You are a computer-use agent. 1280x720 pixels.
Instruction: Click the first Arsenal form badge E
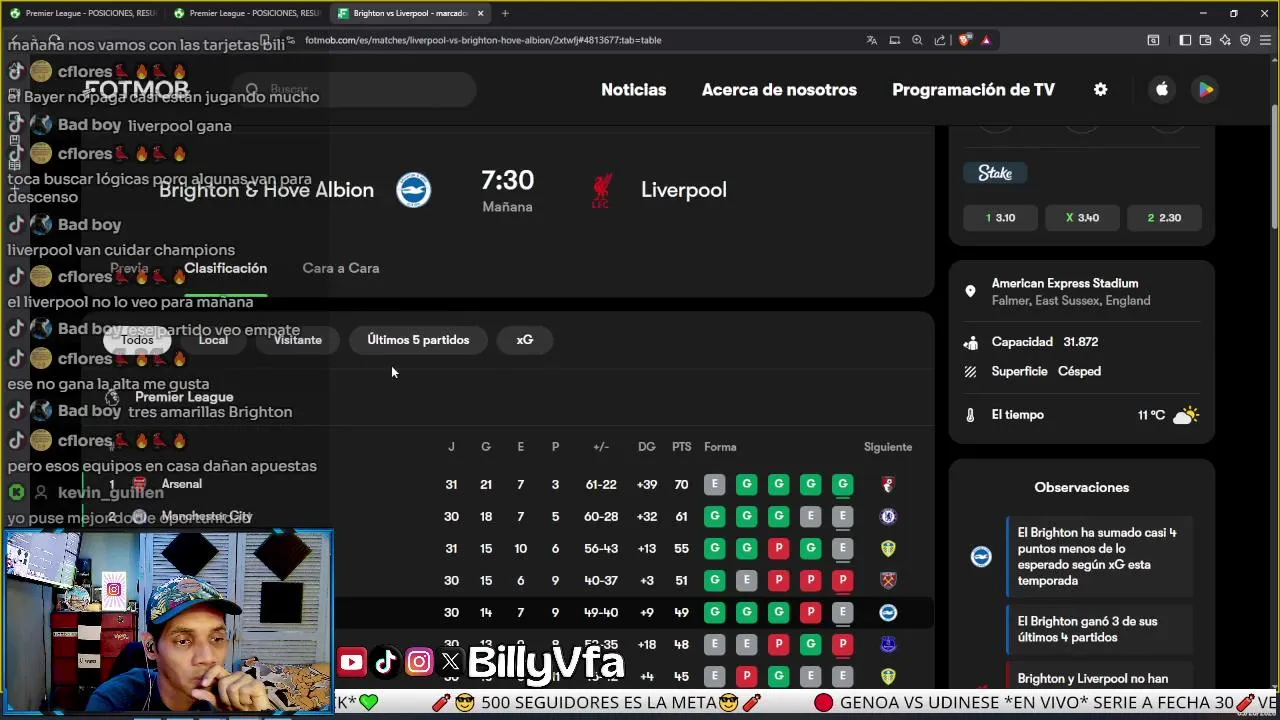point(714,484)
